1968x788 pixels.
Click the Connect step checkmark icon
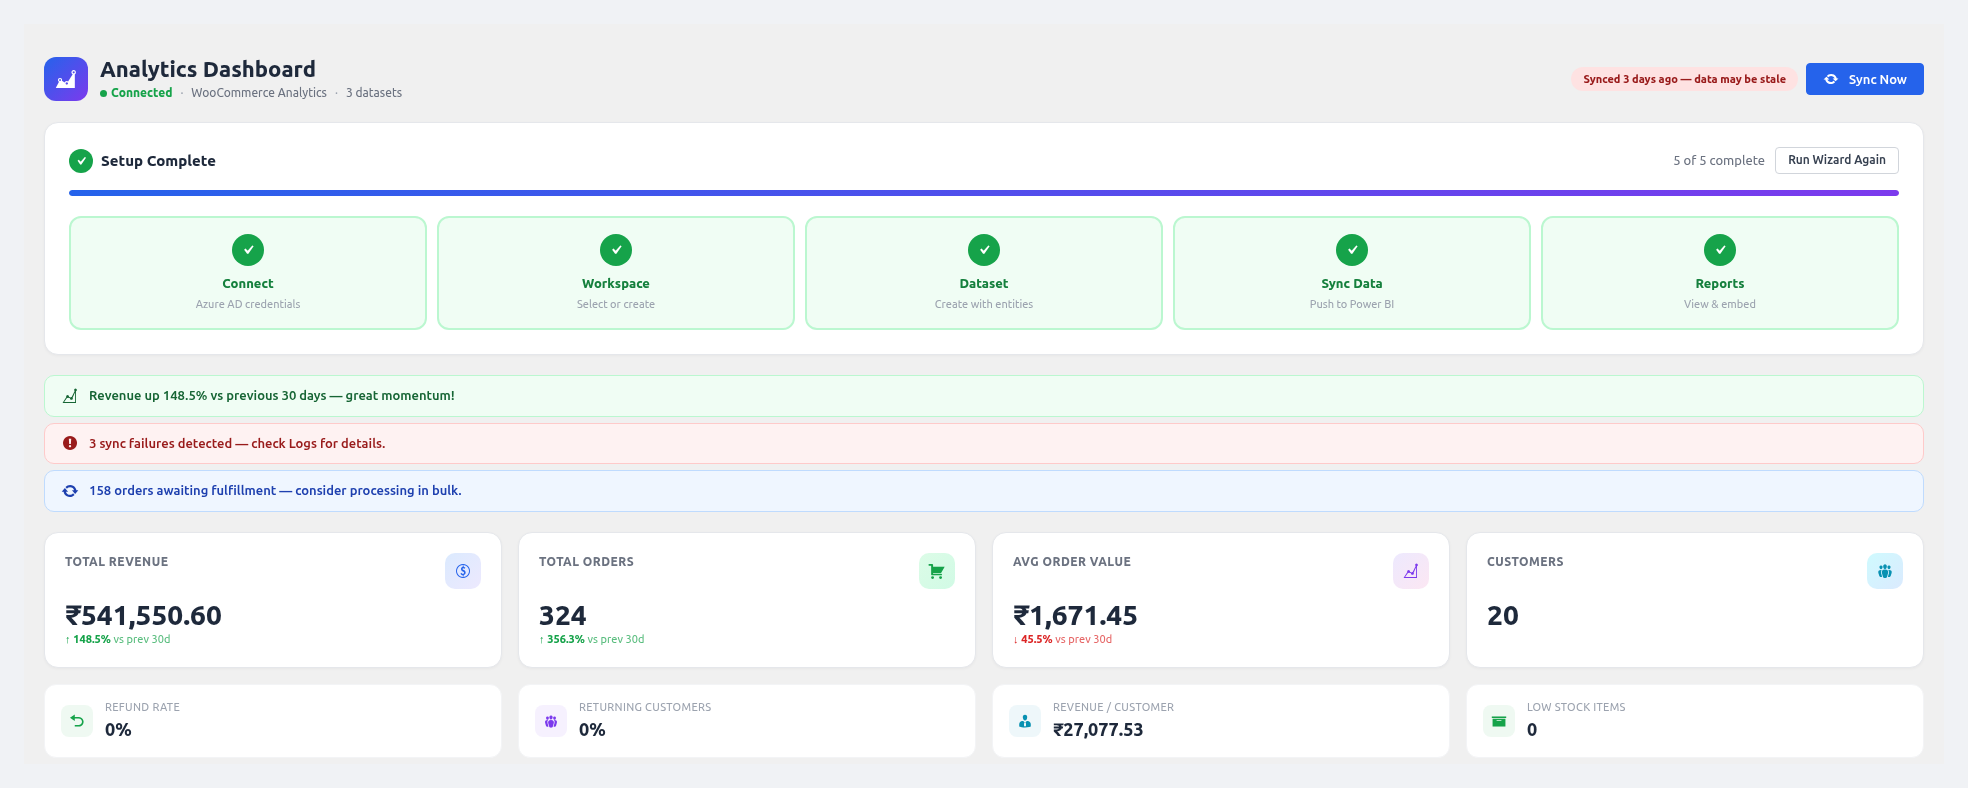click(x=248, y=250)
